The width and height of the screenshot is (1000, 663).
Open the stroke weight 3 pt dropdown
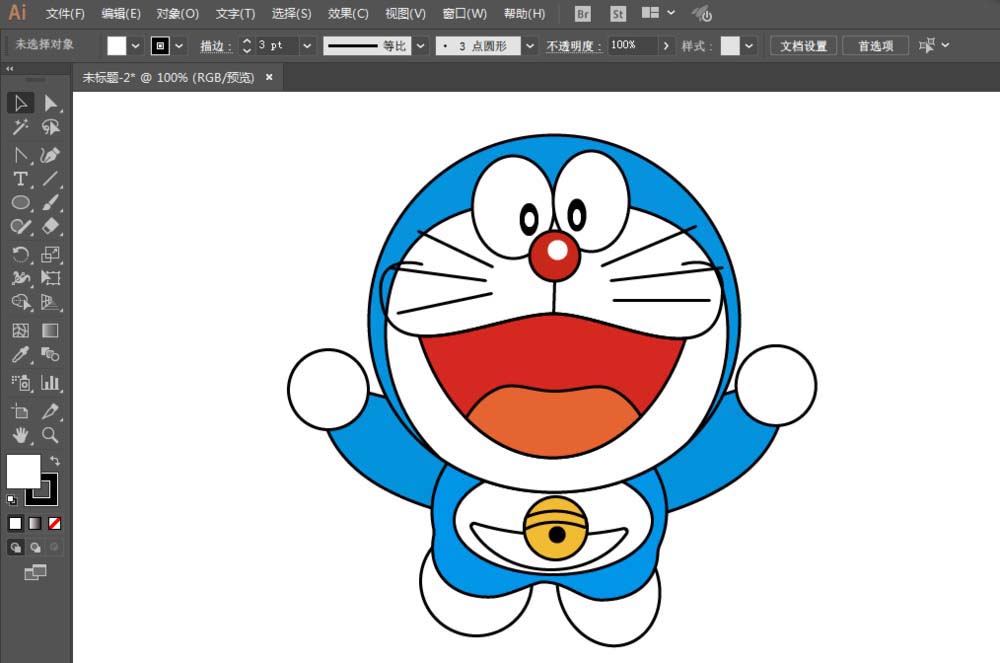click(x=307, y=46)
